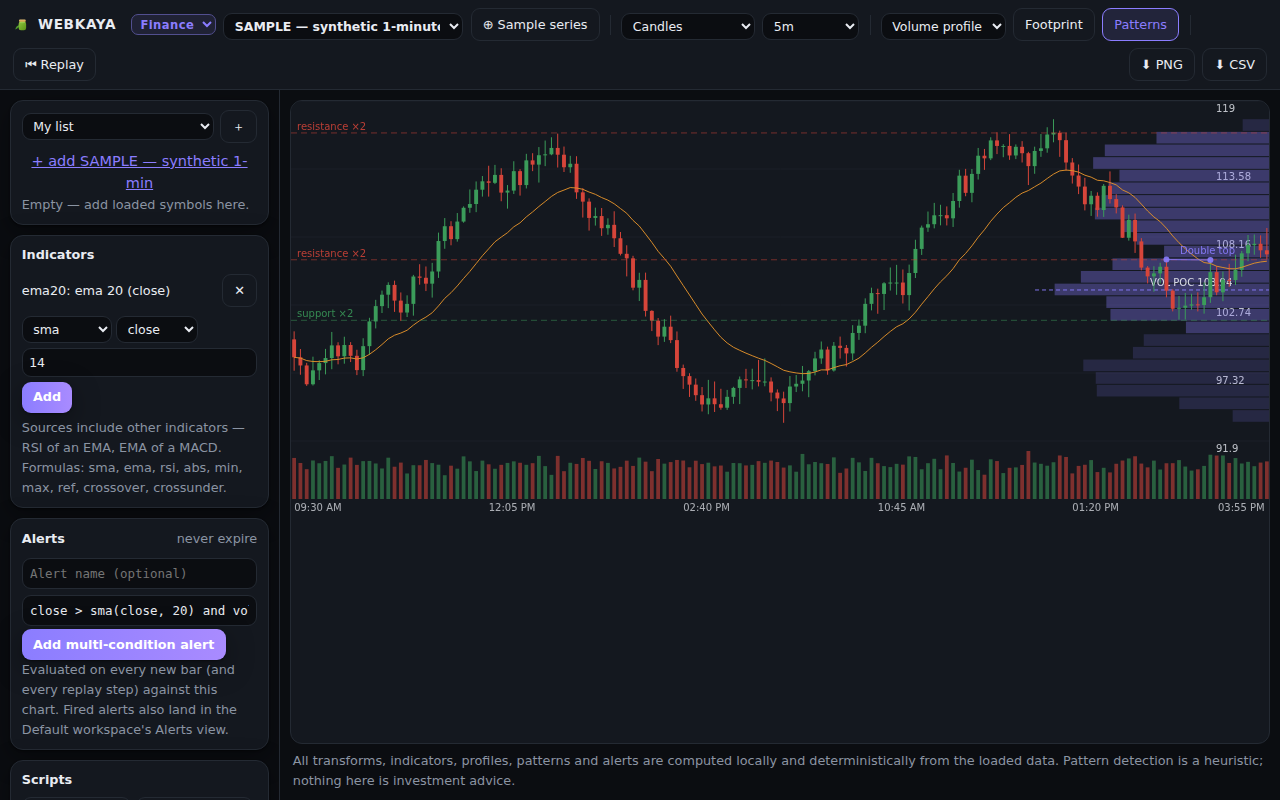Click the alert condition expression field
The height and width of the screenshot is (800, 1280).
[x=139, y=611]
